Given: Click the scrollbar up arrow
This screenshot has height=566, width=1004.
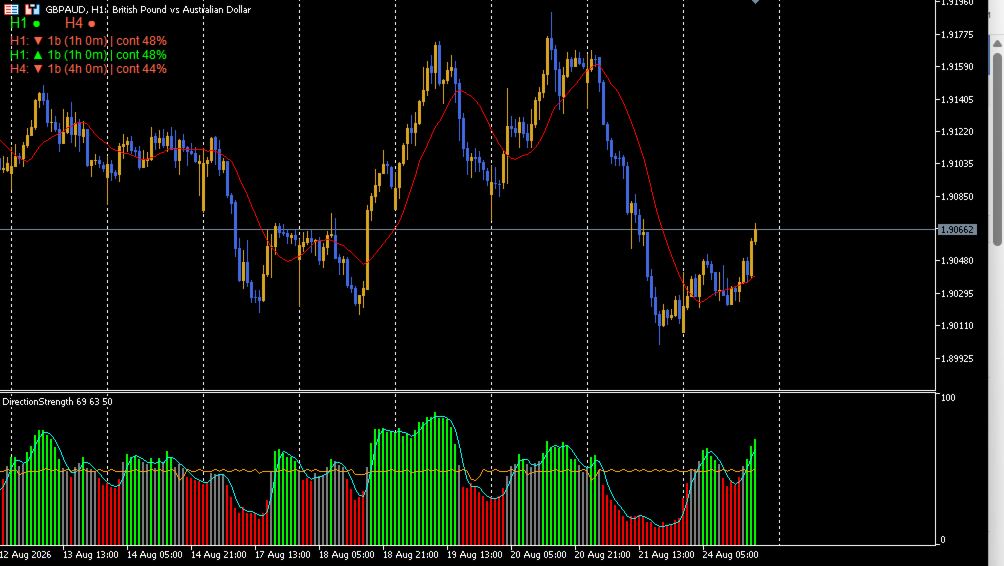Looking at the screenshot, I should [x=997, y=43].
